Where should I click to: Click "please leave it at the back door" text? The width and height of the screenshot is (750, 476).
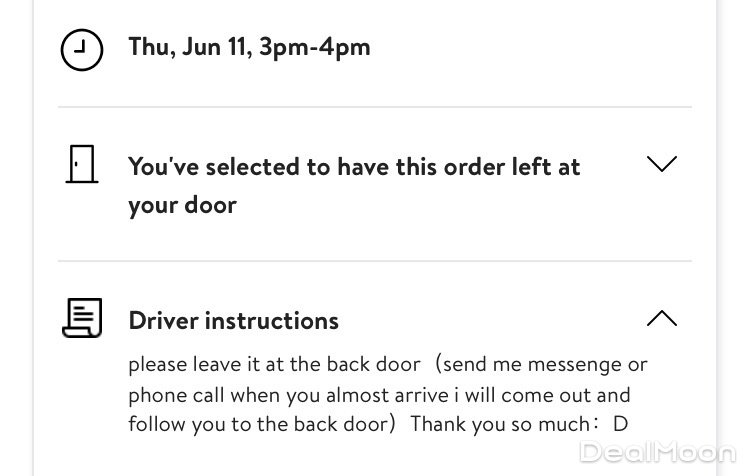click(260, 364)
